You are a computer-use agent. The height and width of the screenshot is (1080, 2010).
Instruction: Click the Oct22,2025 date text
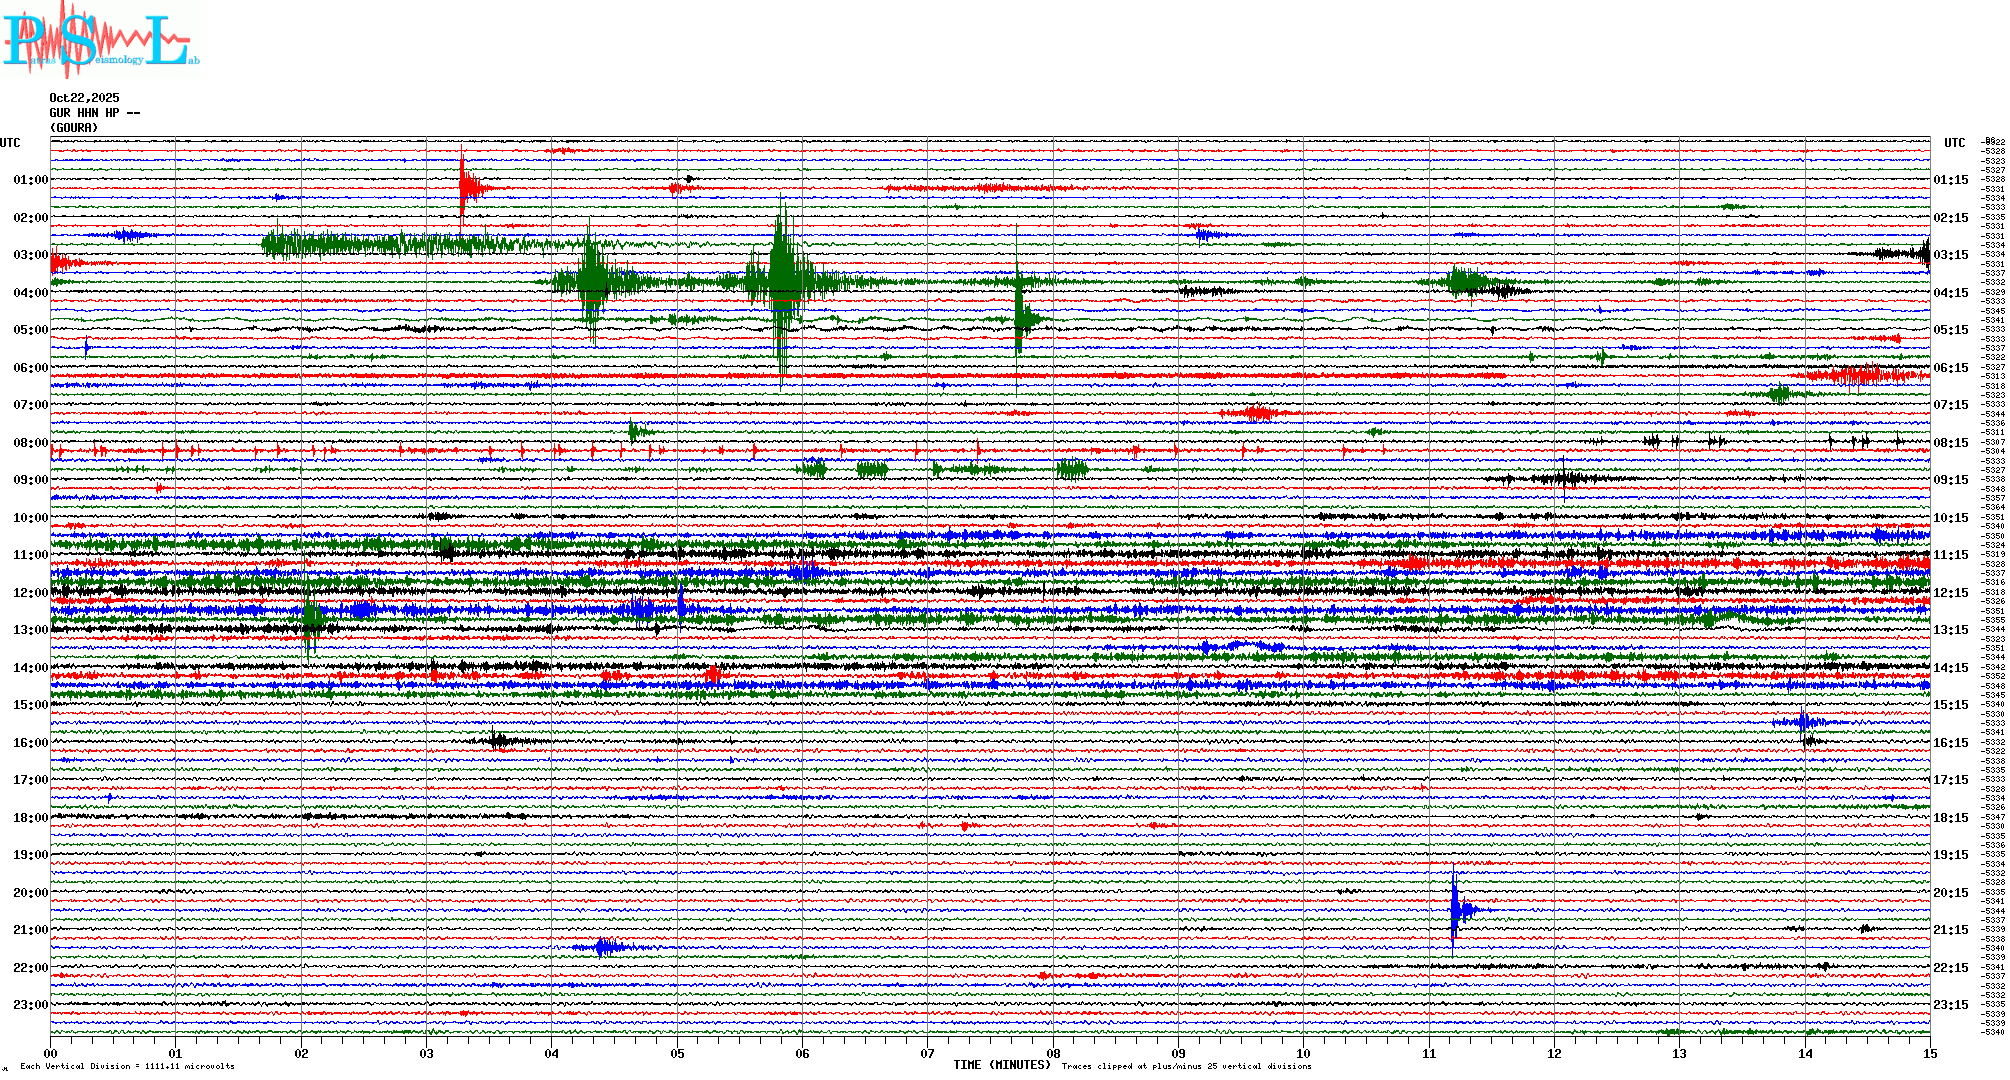click(84, 98)
